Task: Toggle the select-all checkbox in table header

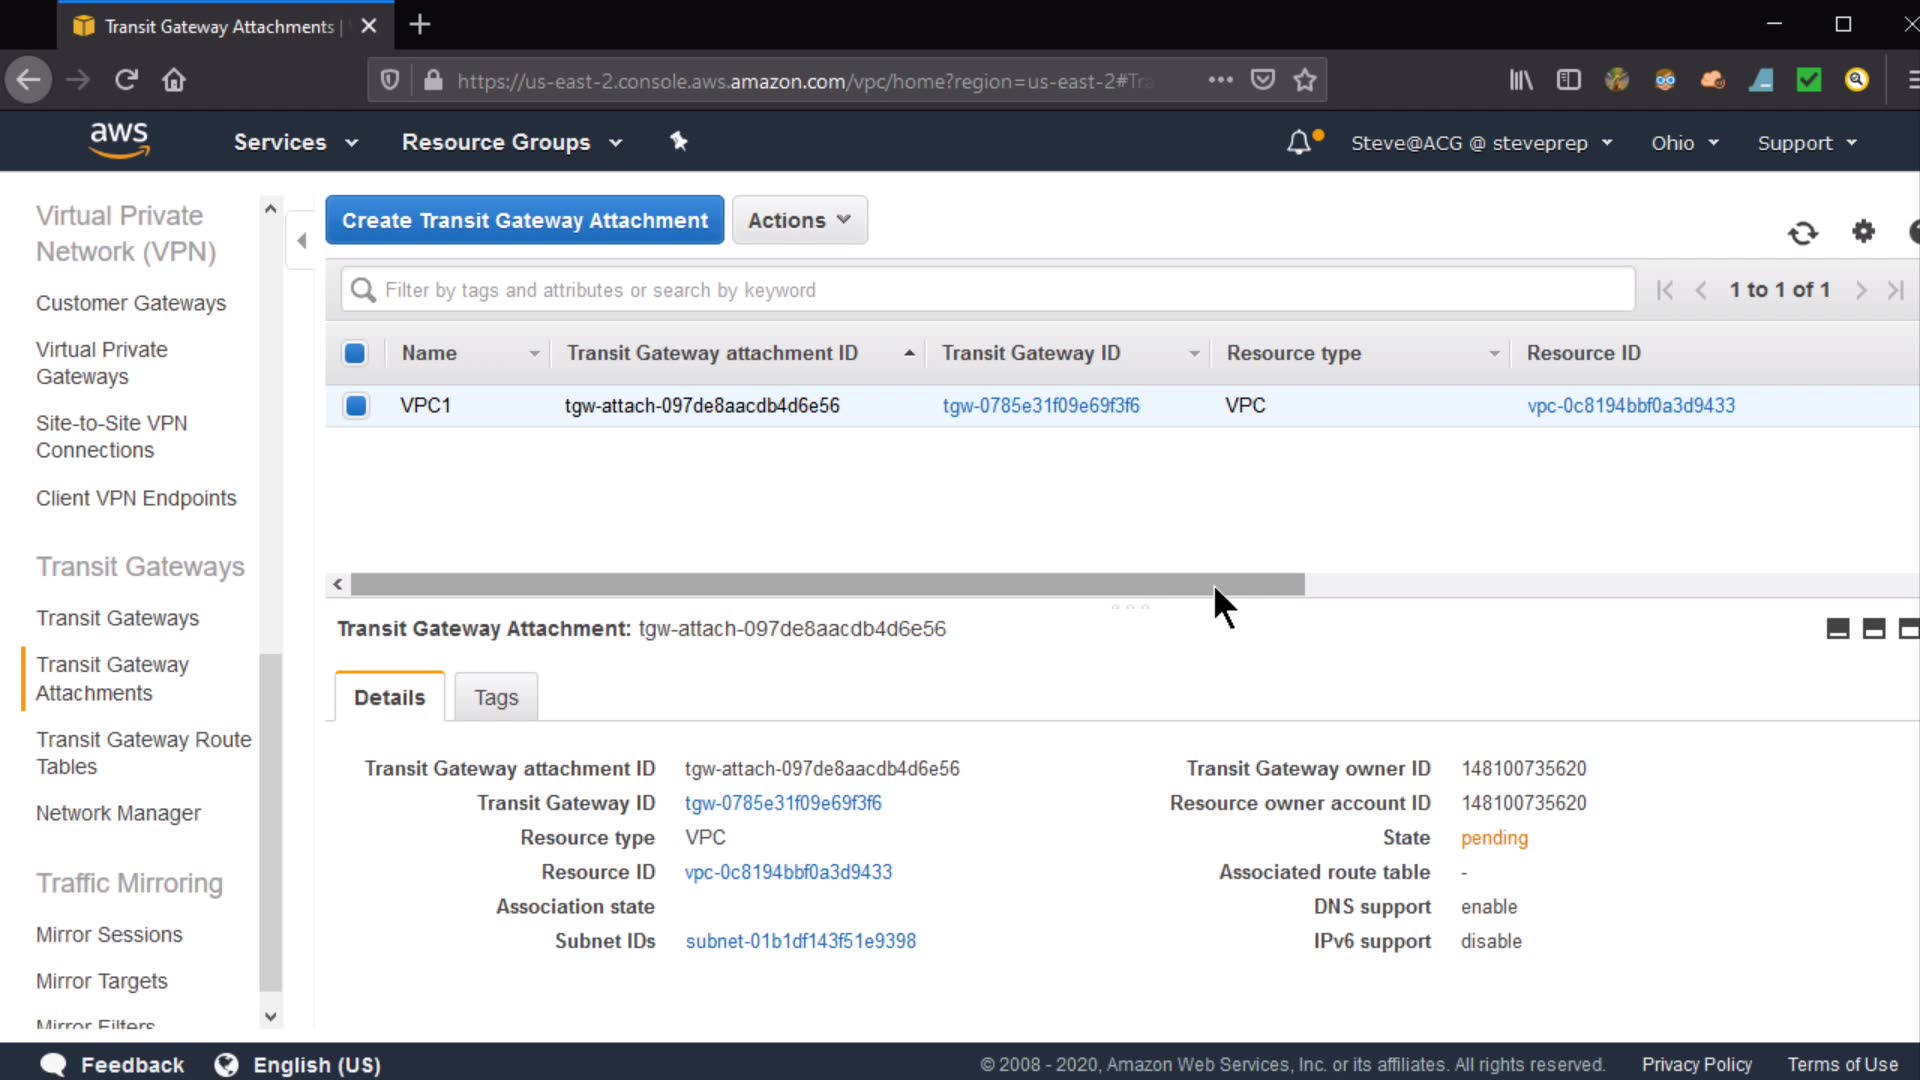Action: (x=355, y=353)
